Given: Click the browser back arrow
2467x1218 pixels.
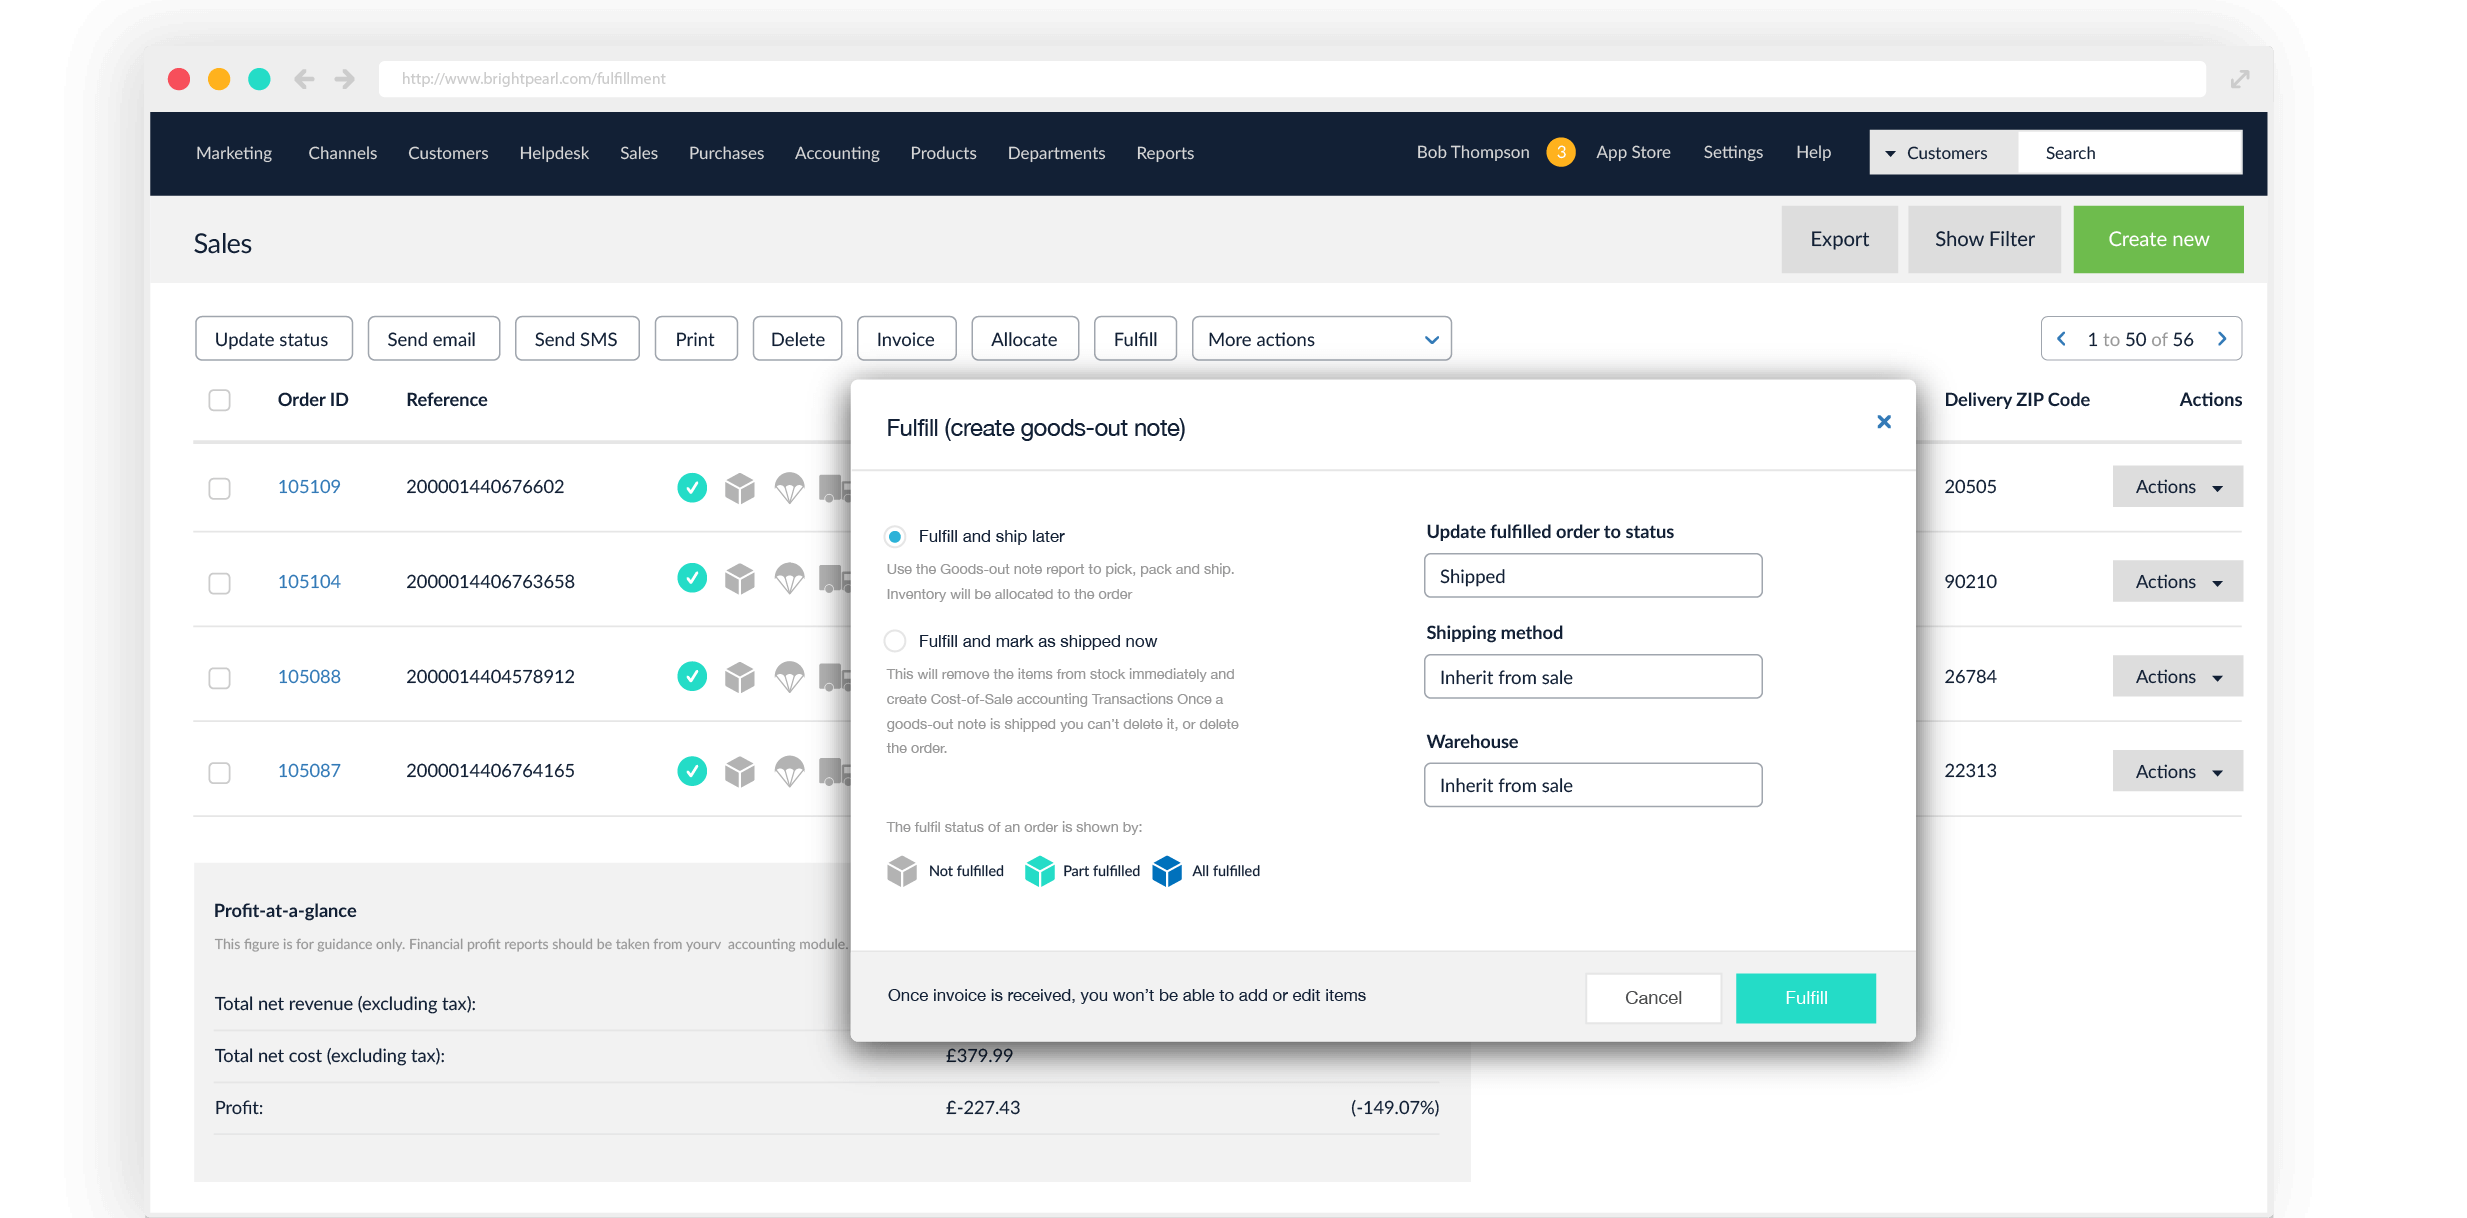Looking at the screenshot, I should [x=304, y=79].
